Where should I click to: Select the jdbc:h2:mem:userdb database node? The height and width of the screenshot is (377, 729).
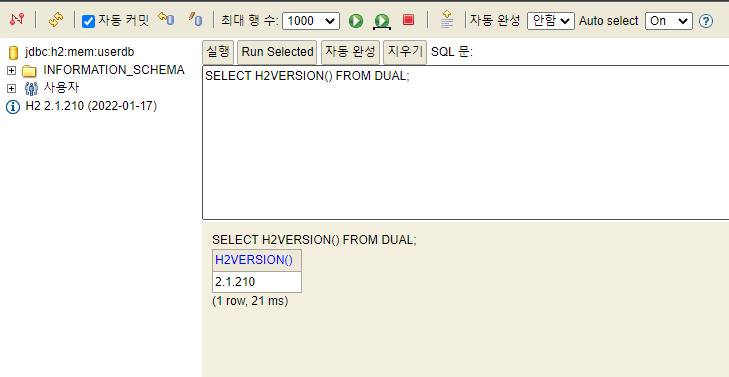80,52
